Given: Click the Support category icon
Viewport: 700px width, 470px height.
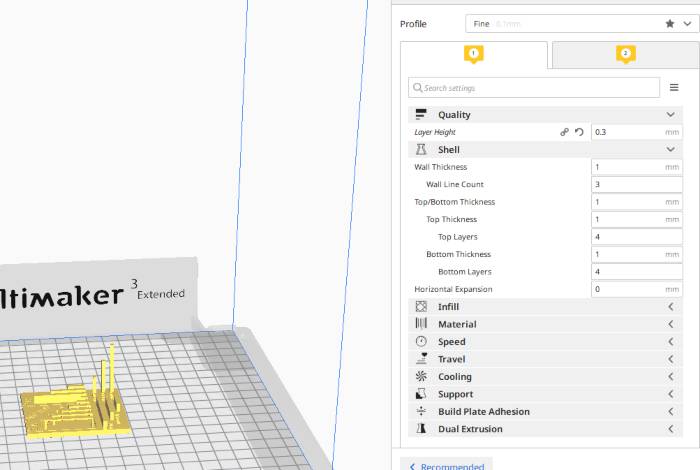Looking at the screenshot, I should tap(421, 394).
